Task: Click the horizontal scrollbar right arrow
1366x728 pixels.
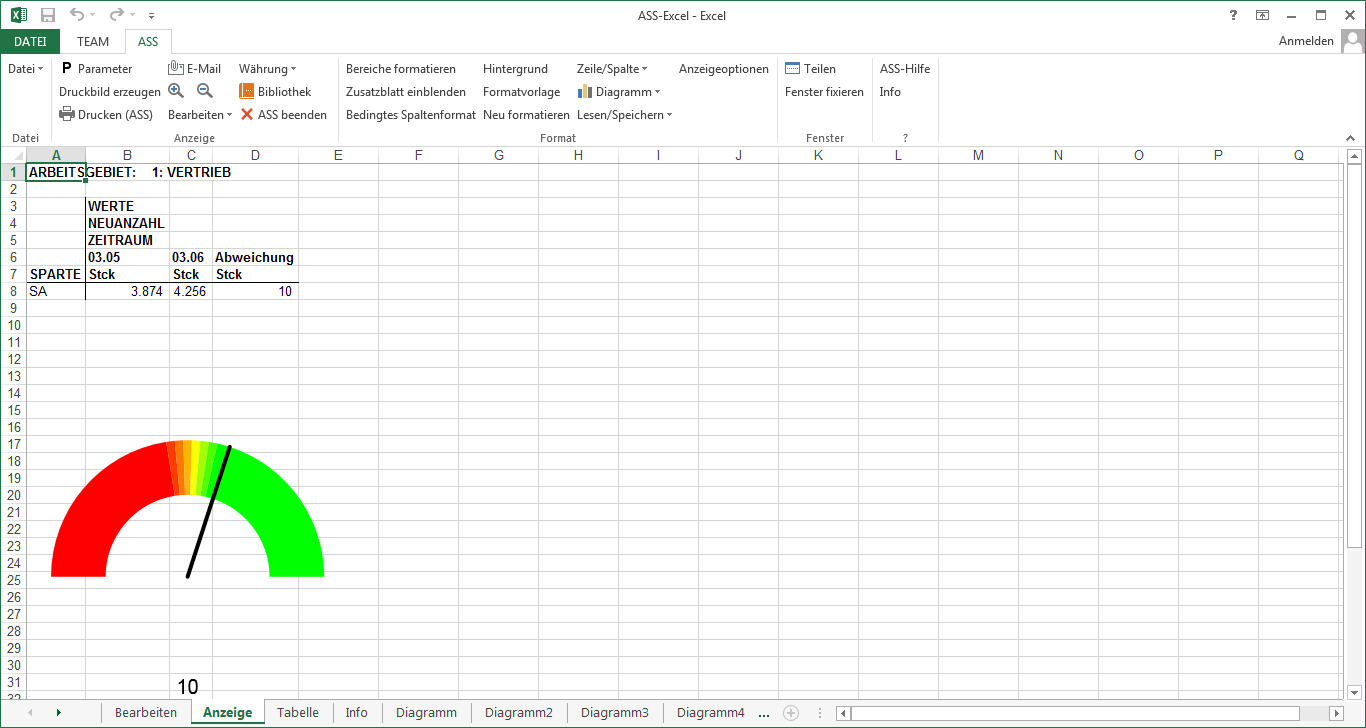Action: click(x=1336, y=713)
